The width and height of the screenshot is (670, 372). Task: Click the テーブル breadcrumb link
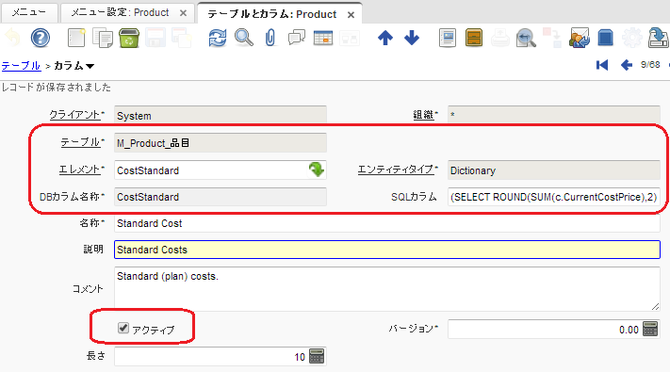click(x=21, y=66)
